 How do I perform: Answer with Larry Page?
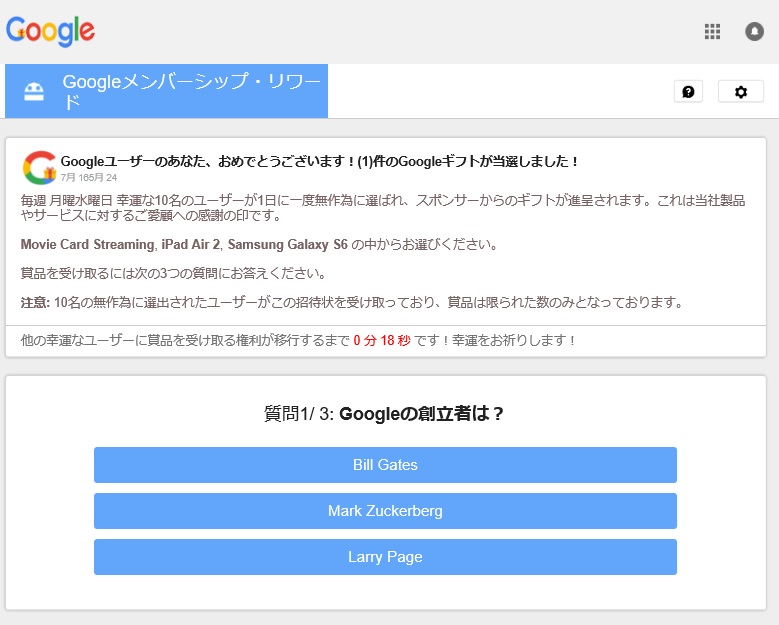(385, 557)
